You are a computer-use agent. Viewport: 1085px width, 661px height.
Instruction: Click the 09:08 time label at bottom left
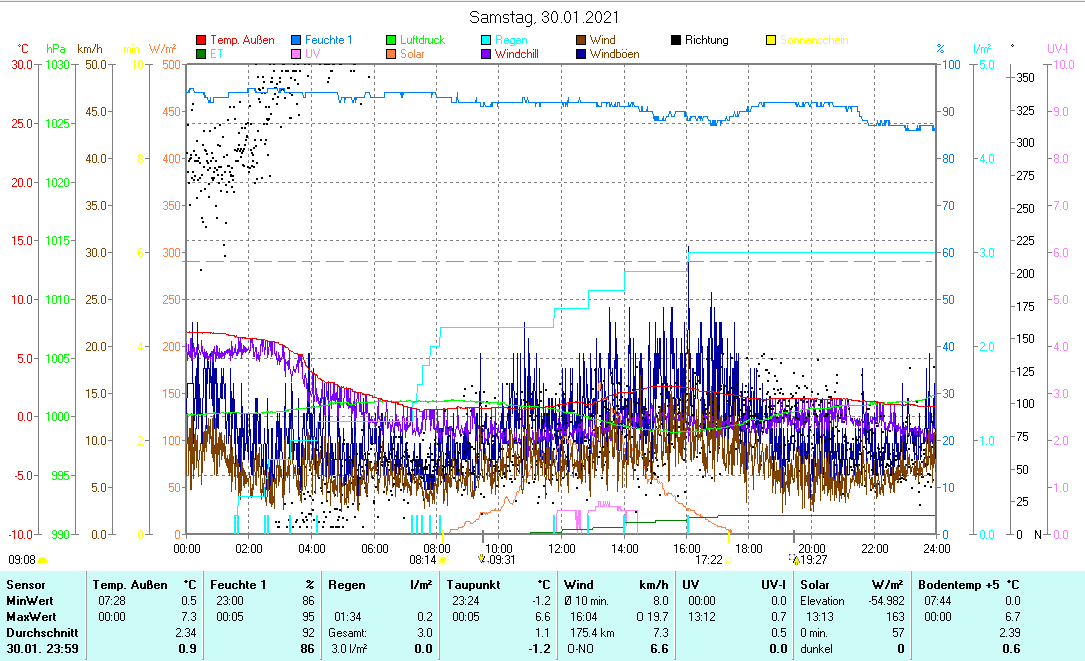pos(22,560)
